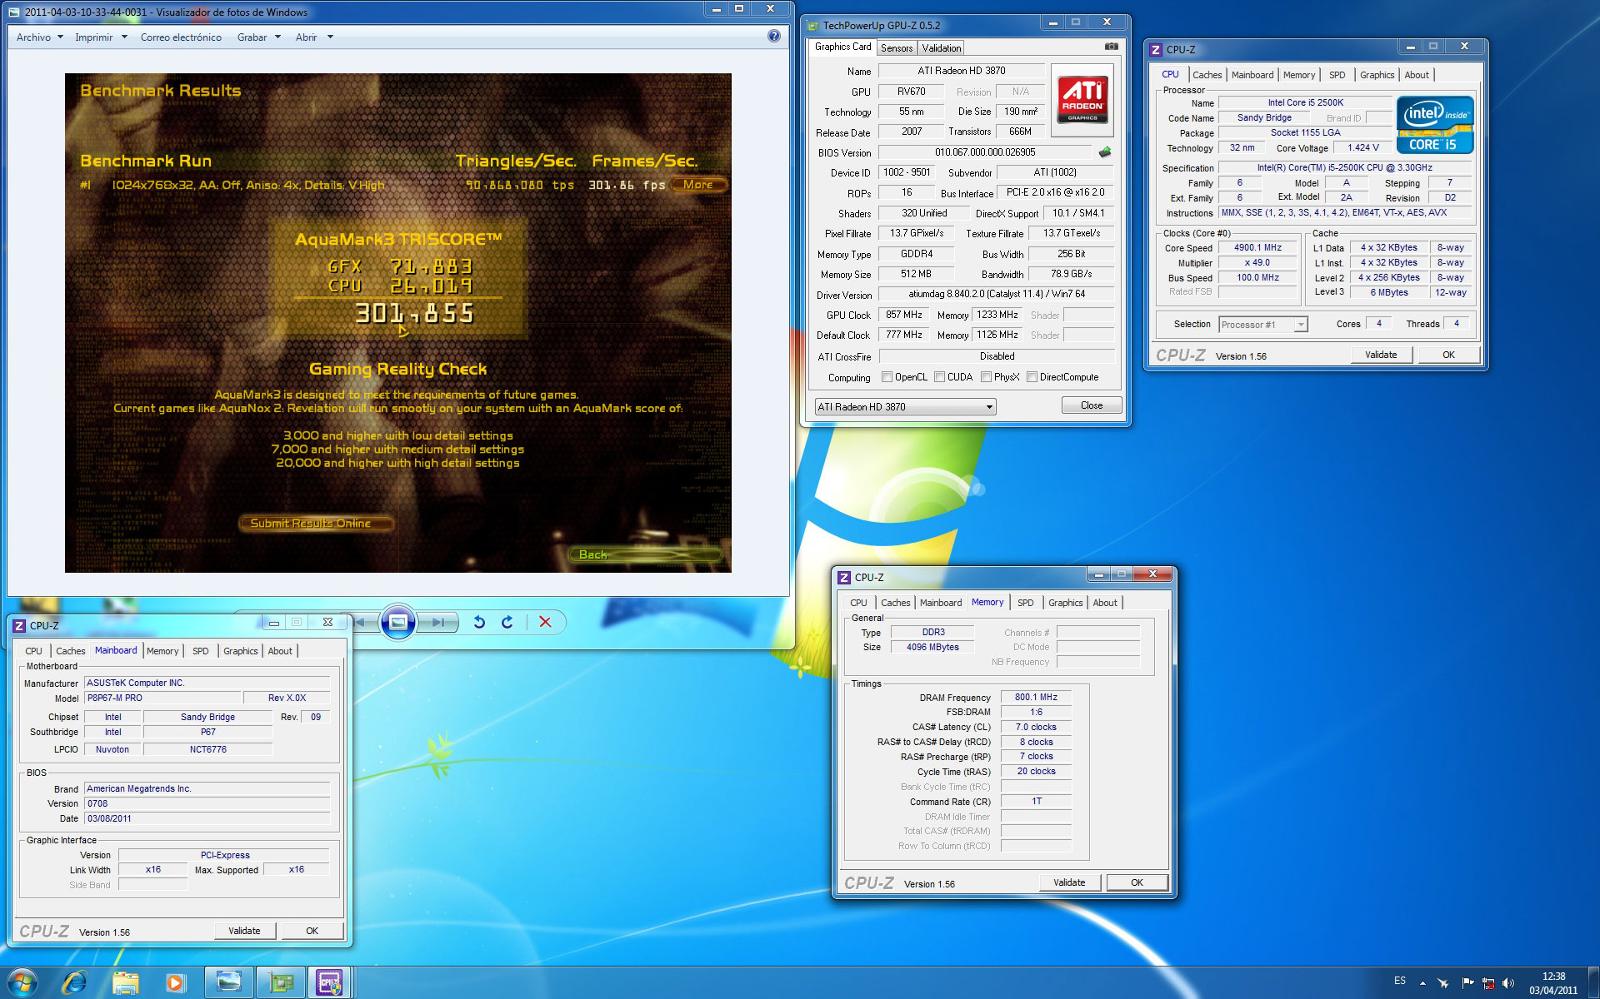This screenshot has width=1600, height=999.
Task: Launch Internet Explorer from taskbar
Action: coord(74,982)
